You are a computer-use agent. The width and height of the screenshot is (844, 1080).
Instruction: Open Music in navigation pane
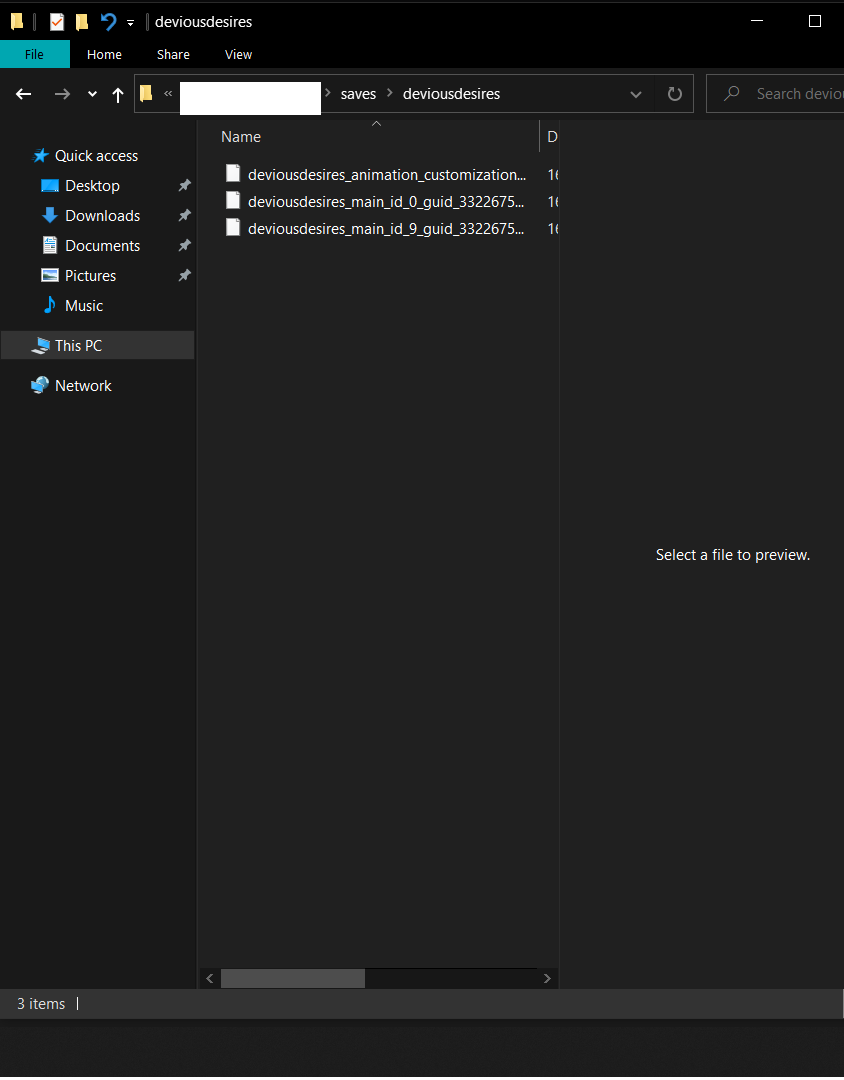click(83, 306)
